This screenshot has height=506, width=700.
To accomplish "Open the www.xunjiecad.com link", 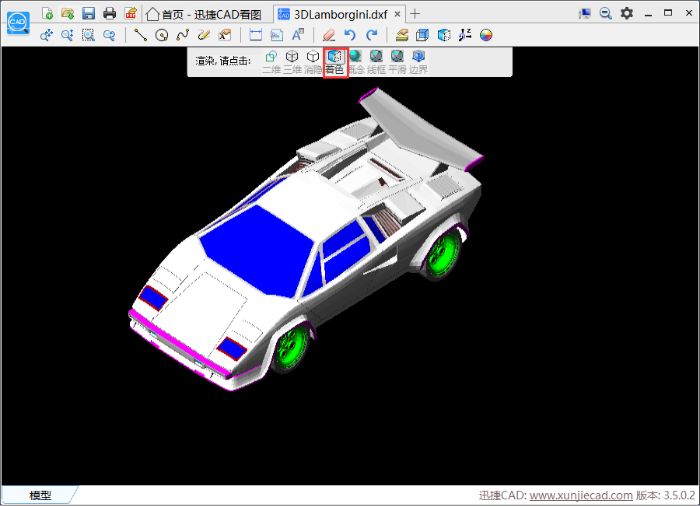I will (x=581, y=495).
